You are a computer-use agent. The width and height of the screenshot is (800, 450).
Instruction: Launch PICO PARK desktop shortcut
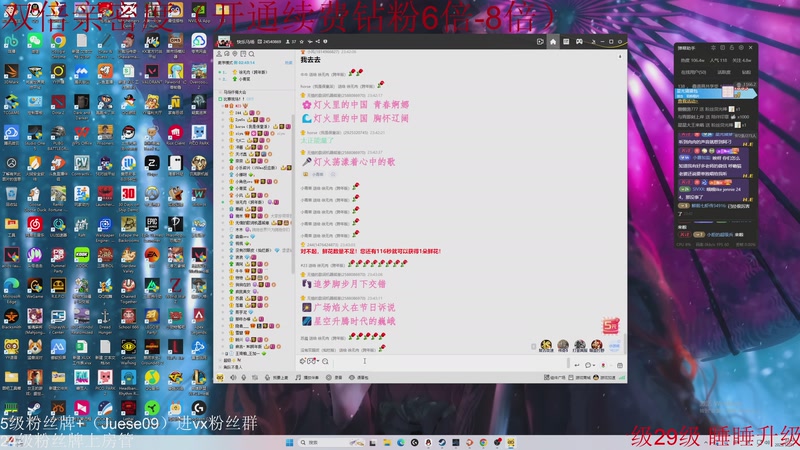[199, 136]
